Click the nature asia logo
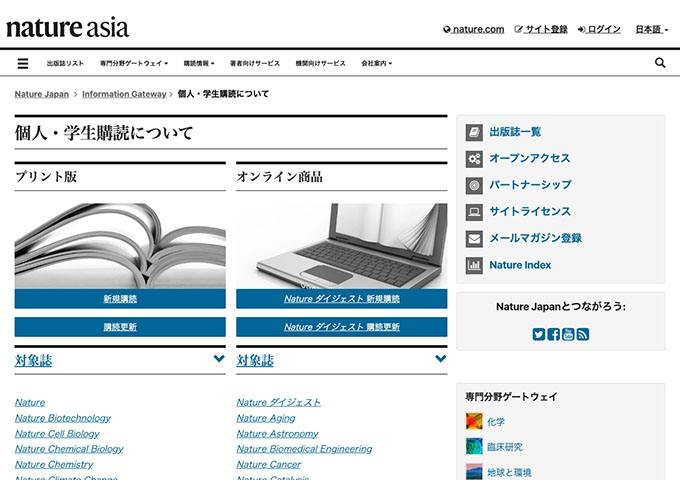The image size is (680, 480). 67,27
